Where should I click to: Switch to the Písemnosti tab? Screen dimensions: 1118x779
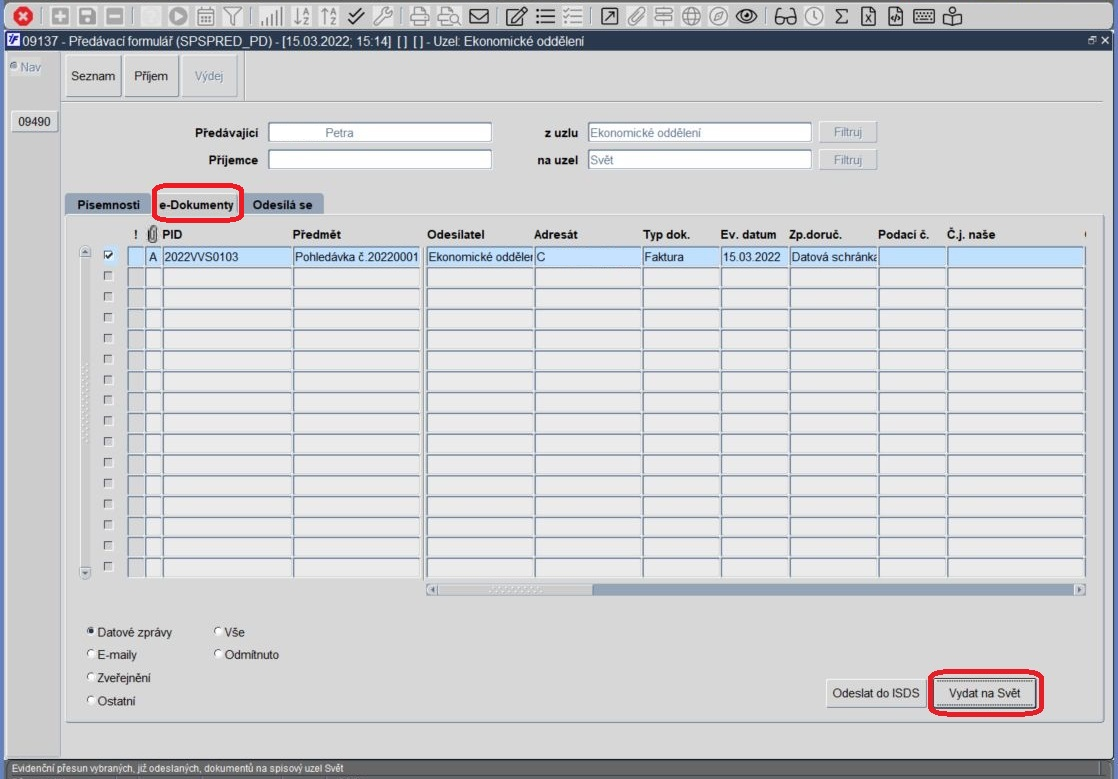108,205
